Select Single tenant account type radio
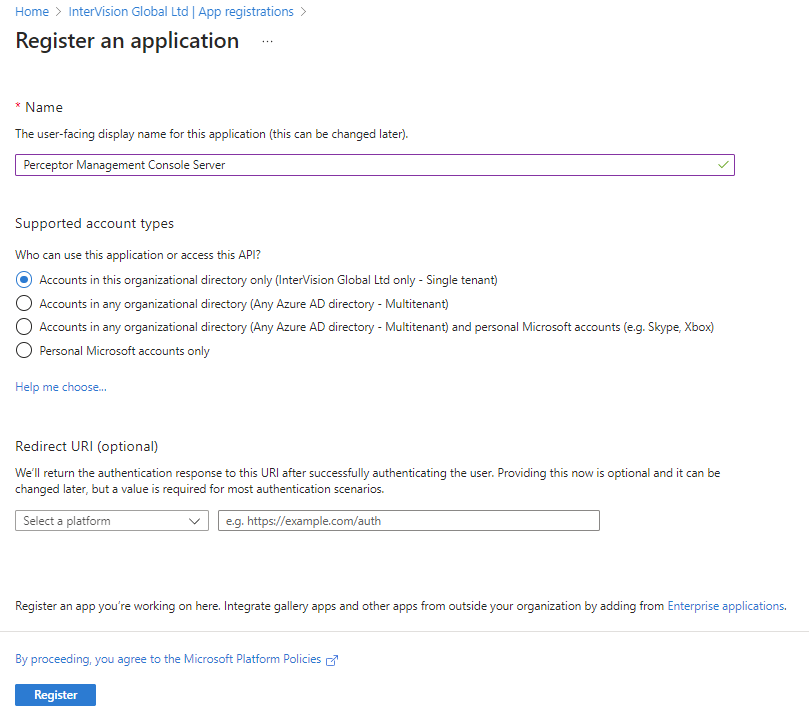The image size is (809, 713). point(24,280)
